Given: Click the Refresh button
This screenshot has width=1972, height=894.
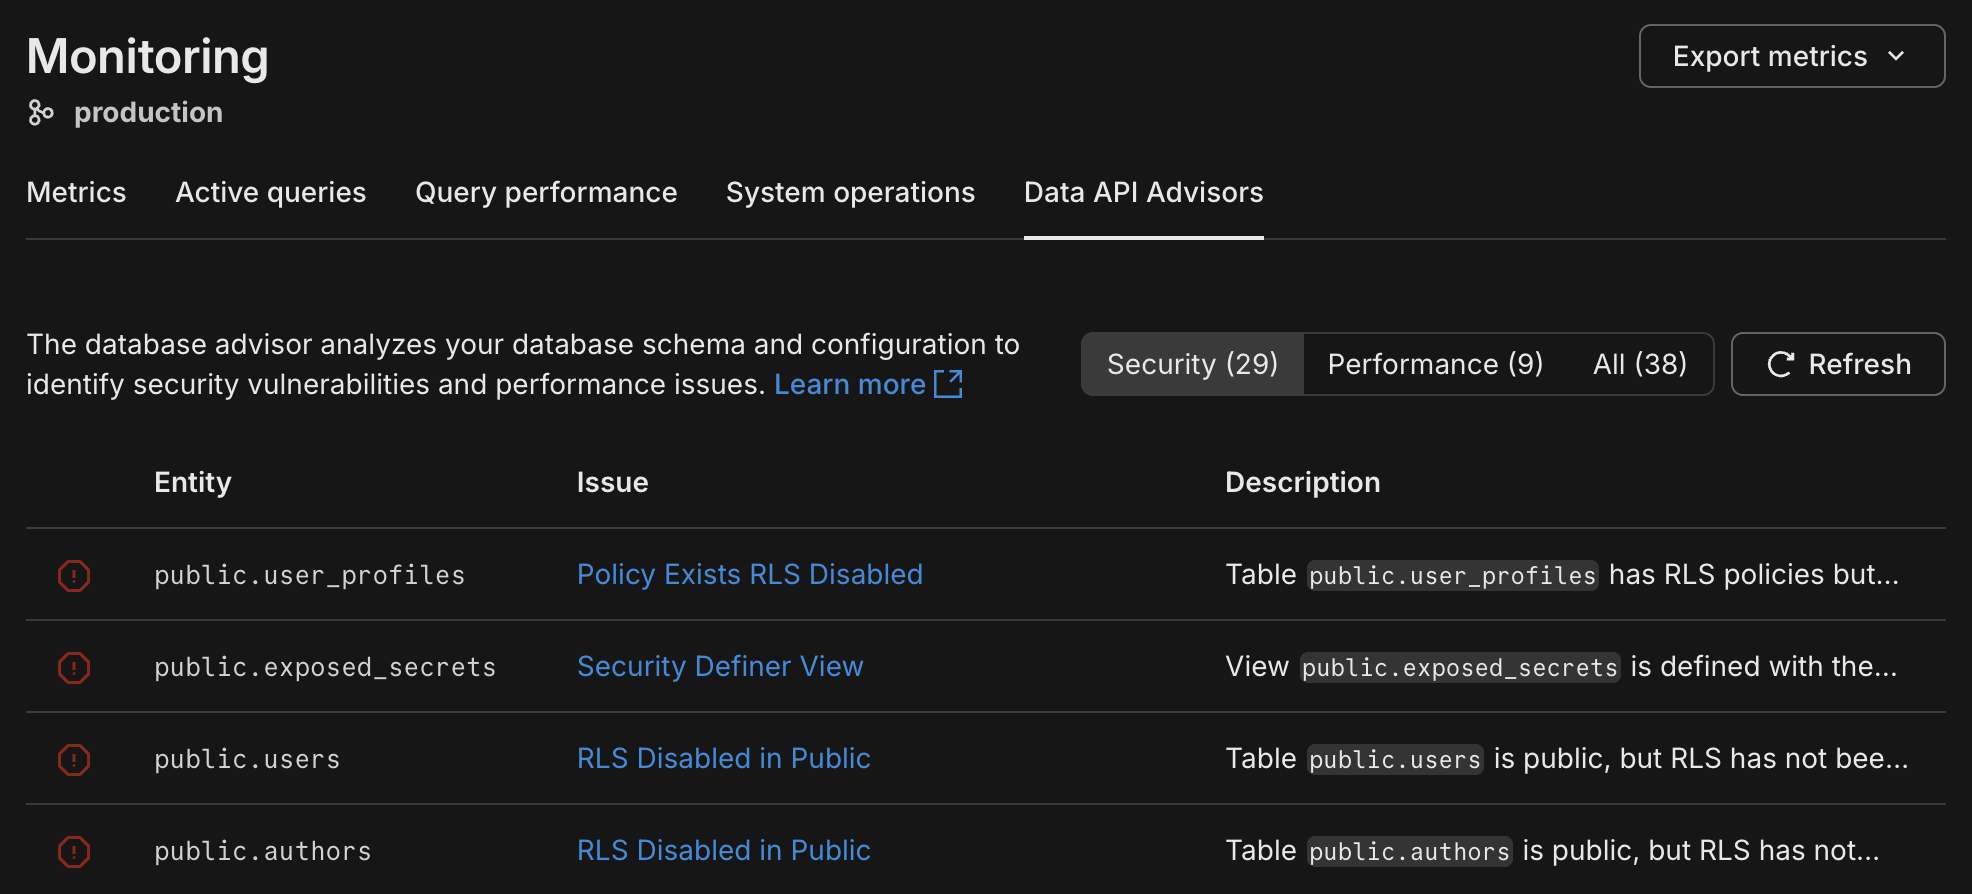Looking at the screenshot, I should (x=1838, y=364).
